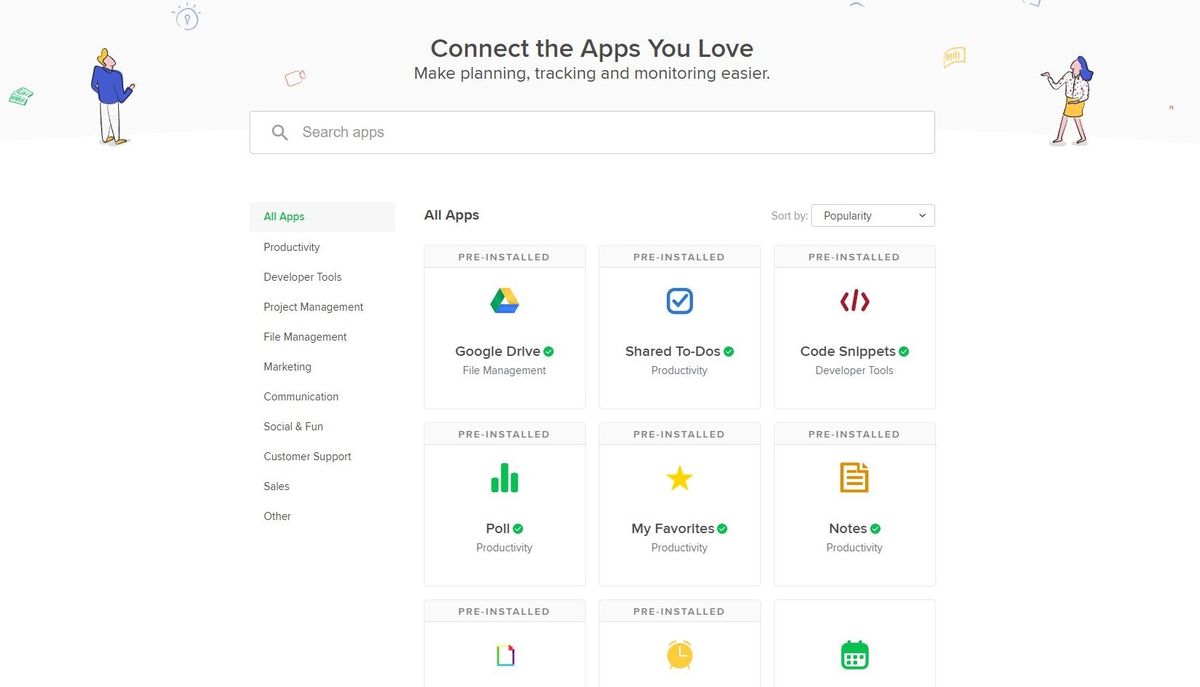Open the Shared To-Dos checkbox icon
The width and height of the screenshot is (1200, 687).
click(679, 301)
